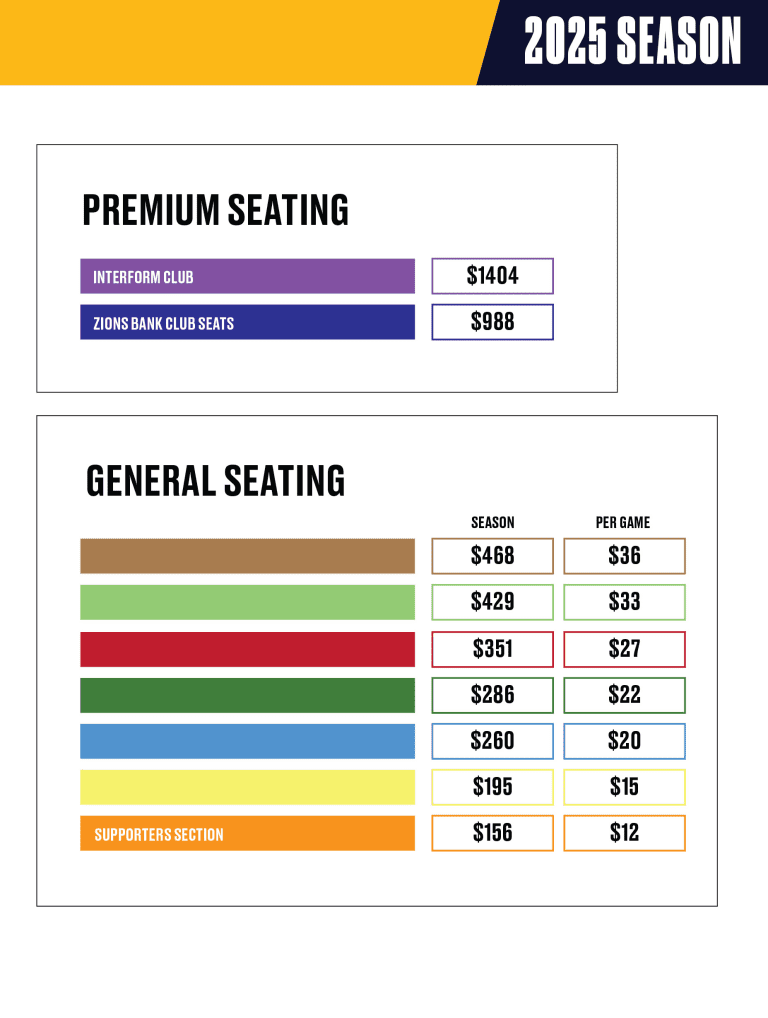The height and width of the screenshot is (1018, 768).
Task: Click the Interform Club purple bar
Action: [247, 276]
